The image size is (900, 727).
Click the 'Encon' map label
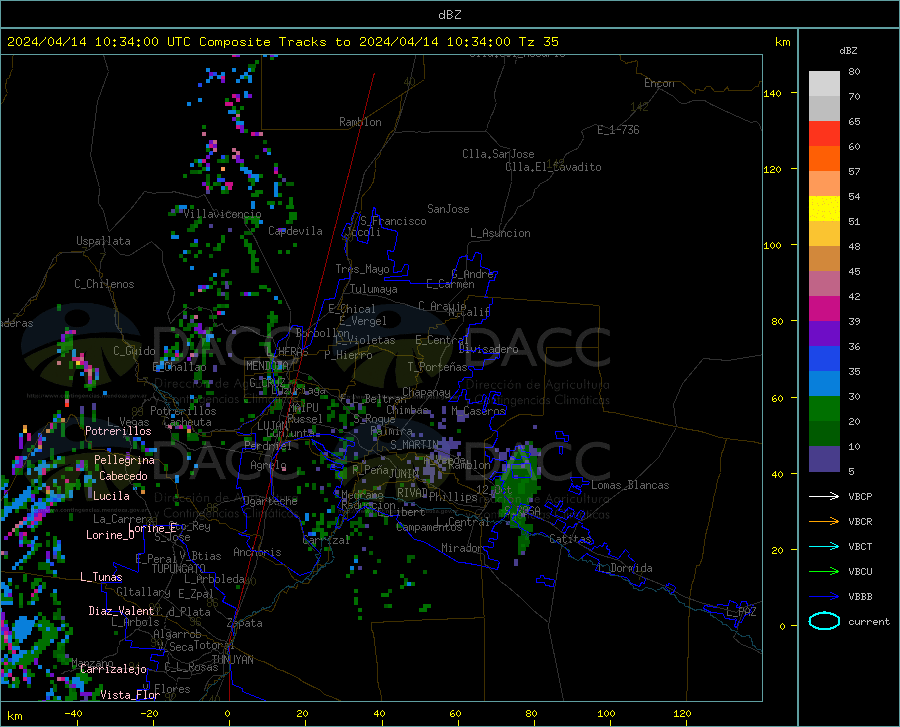[659, 83]
